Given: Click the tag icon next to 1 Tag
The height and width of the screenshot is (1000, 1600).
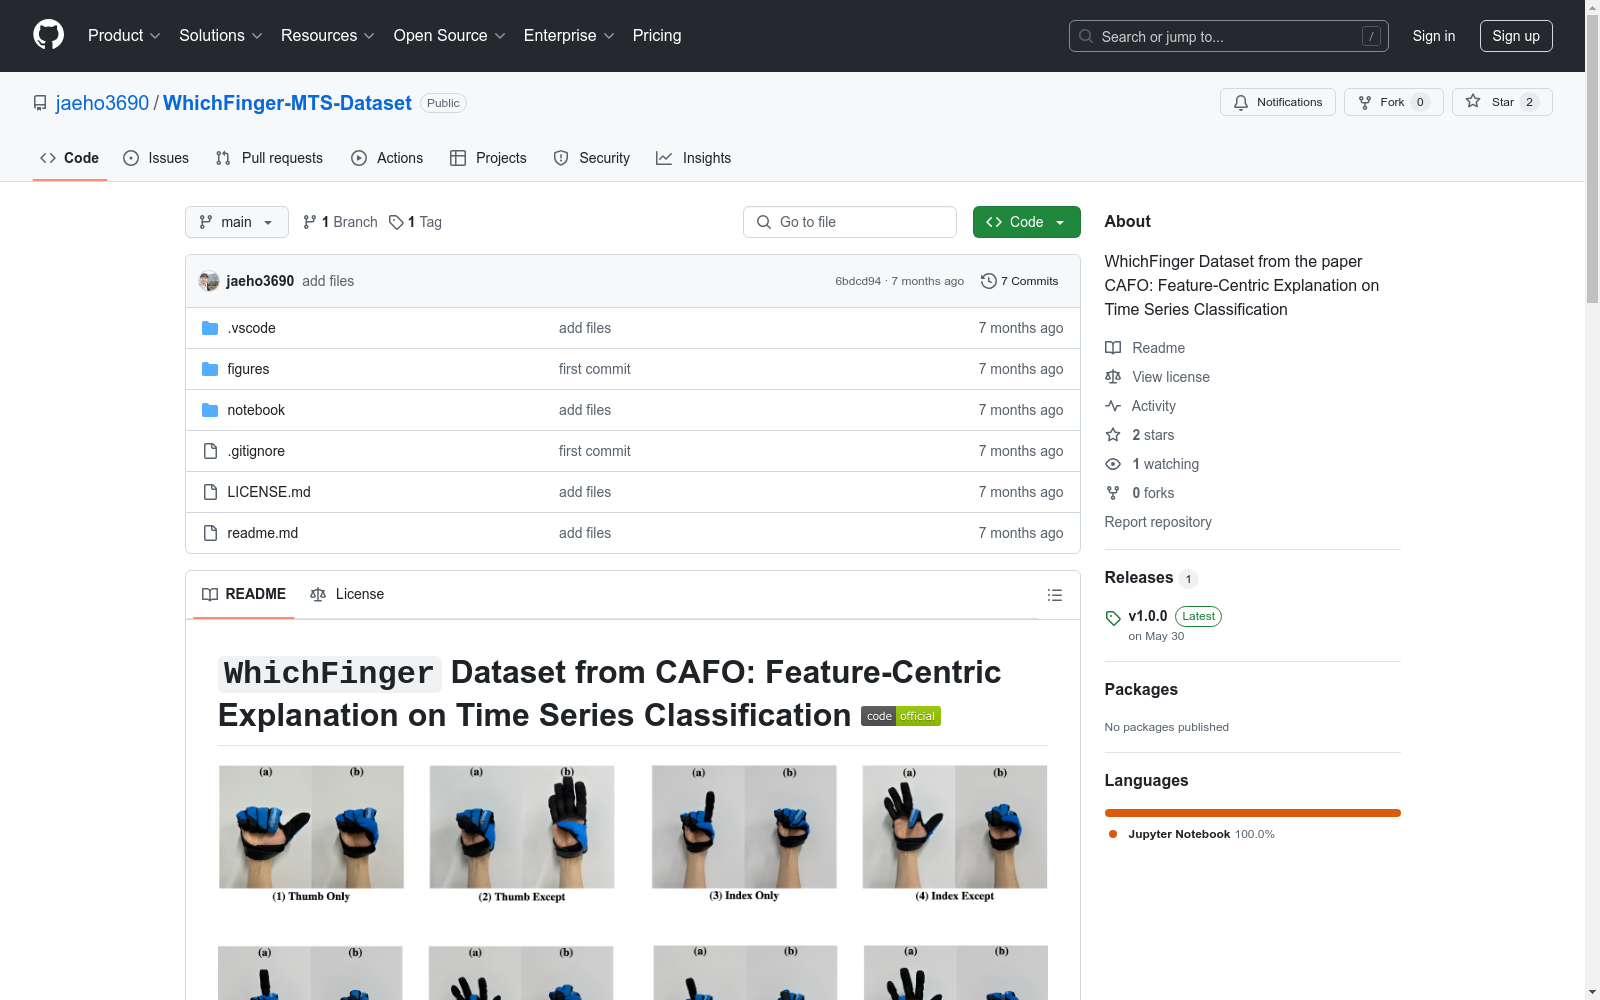Looking at the screenshot, I should [396, 222].
